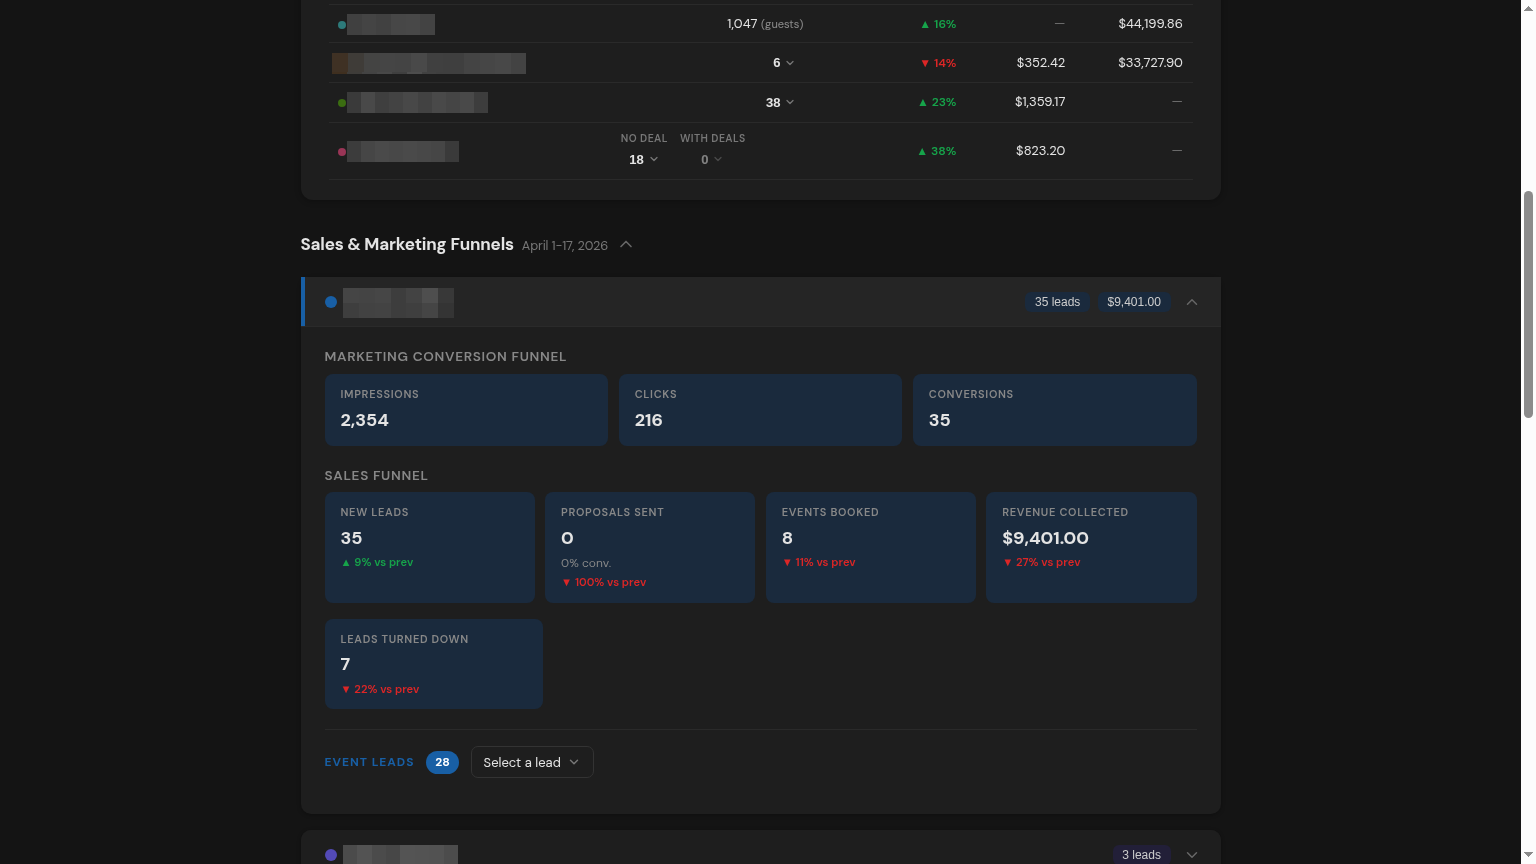Screen dimensions: 1536x864
Task: Expand the chevron next to count 38
Action: [x=790, y=103]
